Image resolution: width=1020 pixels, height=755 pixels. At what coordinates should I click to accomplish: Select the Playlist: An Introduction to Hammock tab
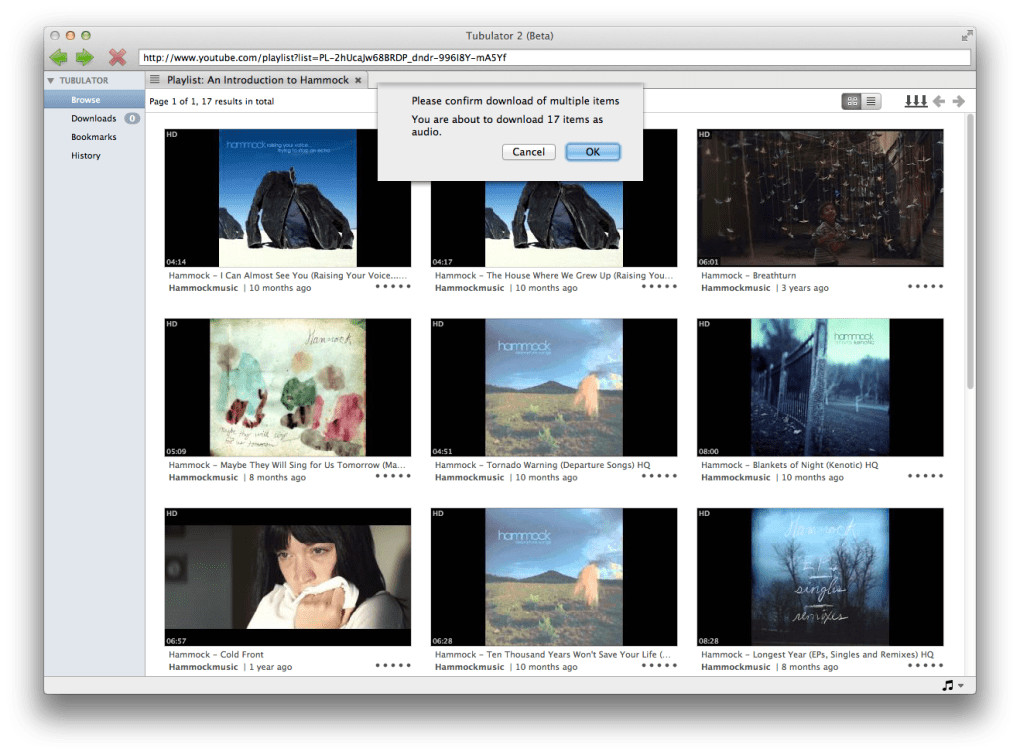[x=258, y=80]
